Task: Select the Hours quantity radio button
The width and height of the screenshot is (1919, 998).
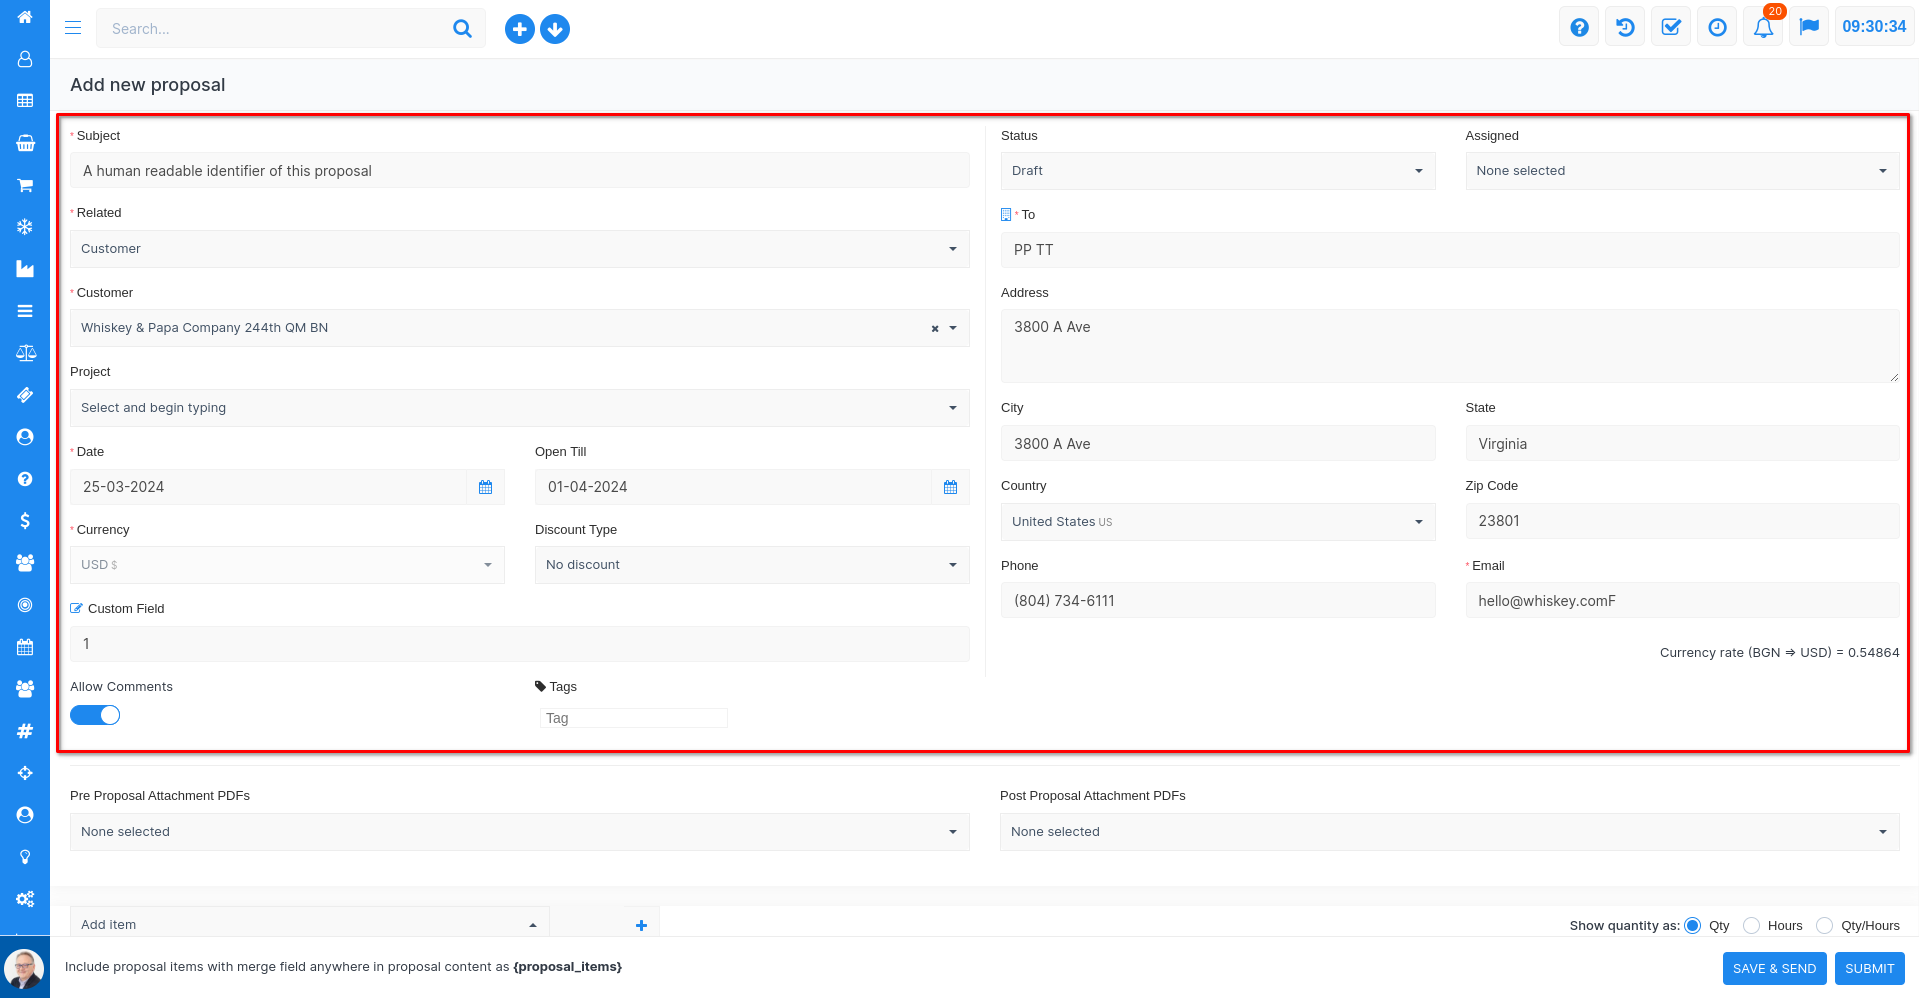Action: tap(1751, 926)
